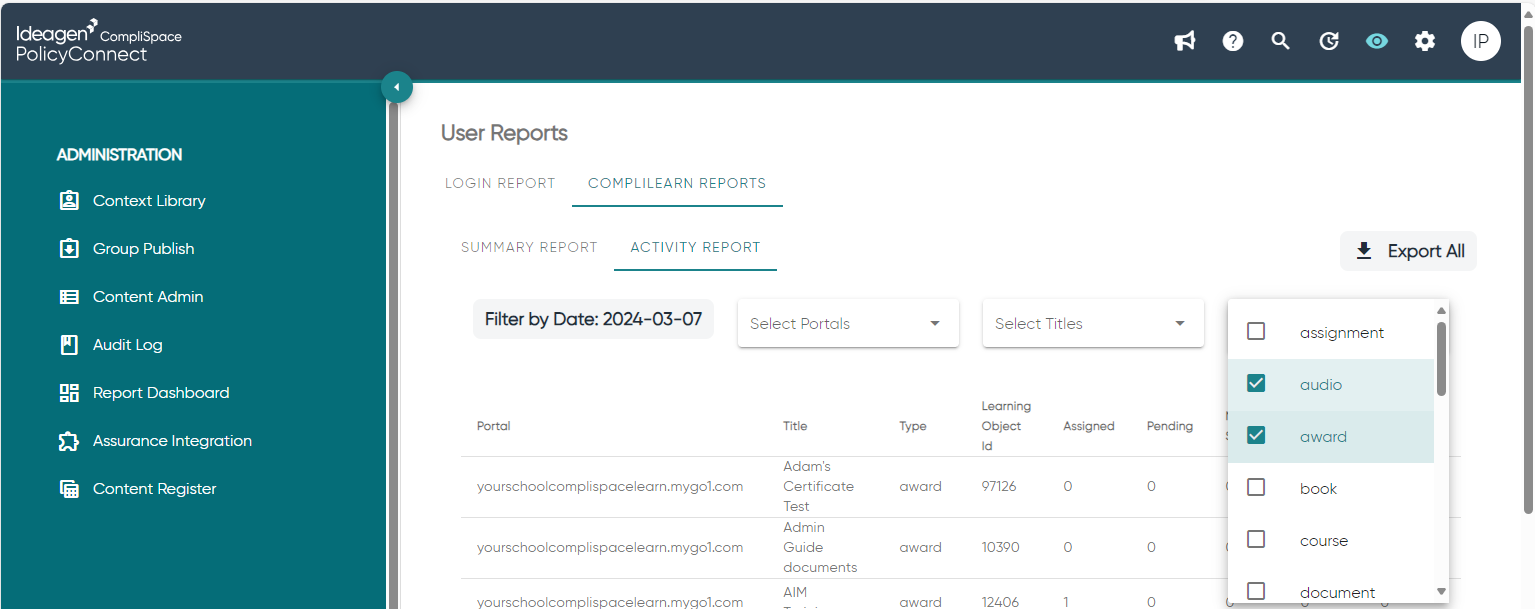Click the Type column header
Viewport: 1535px width, 609px height.
(x=913, y=426)
